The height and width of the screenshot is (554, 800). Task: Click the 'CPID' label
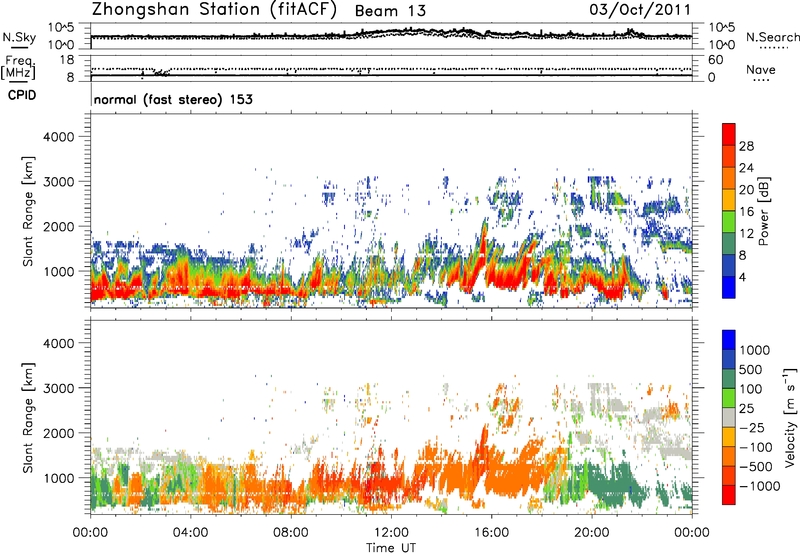pos(22,95)
